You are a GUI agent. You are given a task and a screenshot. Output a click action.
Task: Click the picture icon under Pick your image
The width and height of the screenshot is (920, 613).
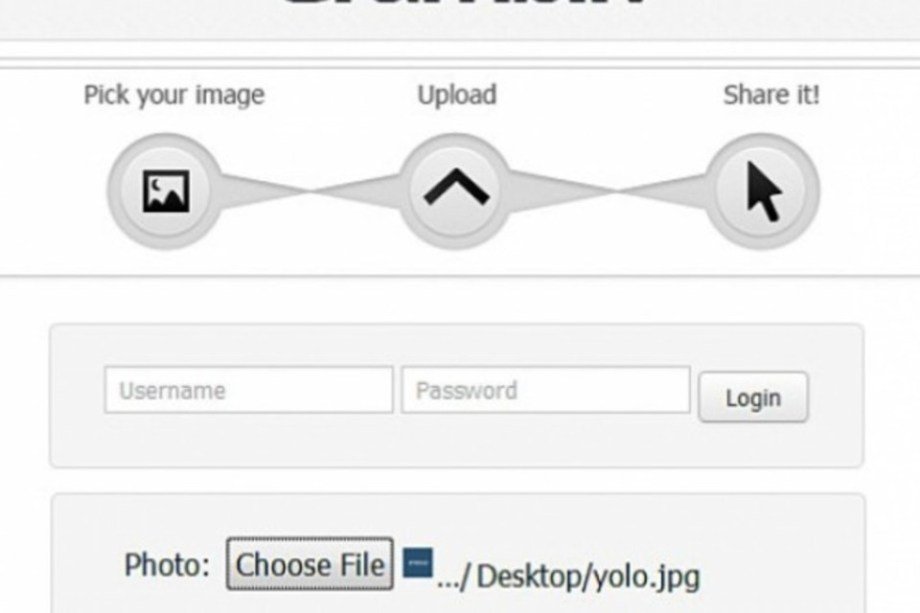pyautogui.click(x=166, y=191)
